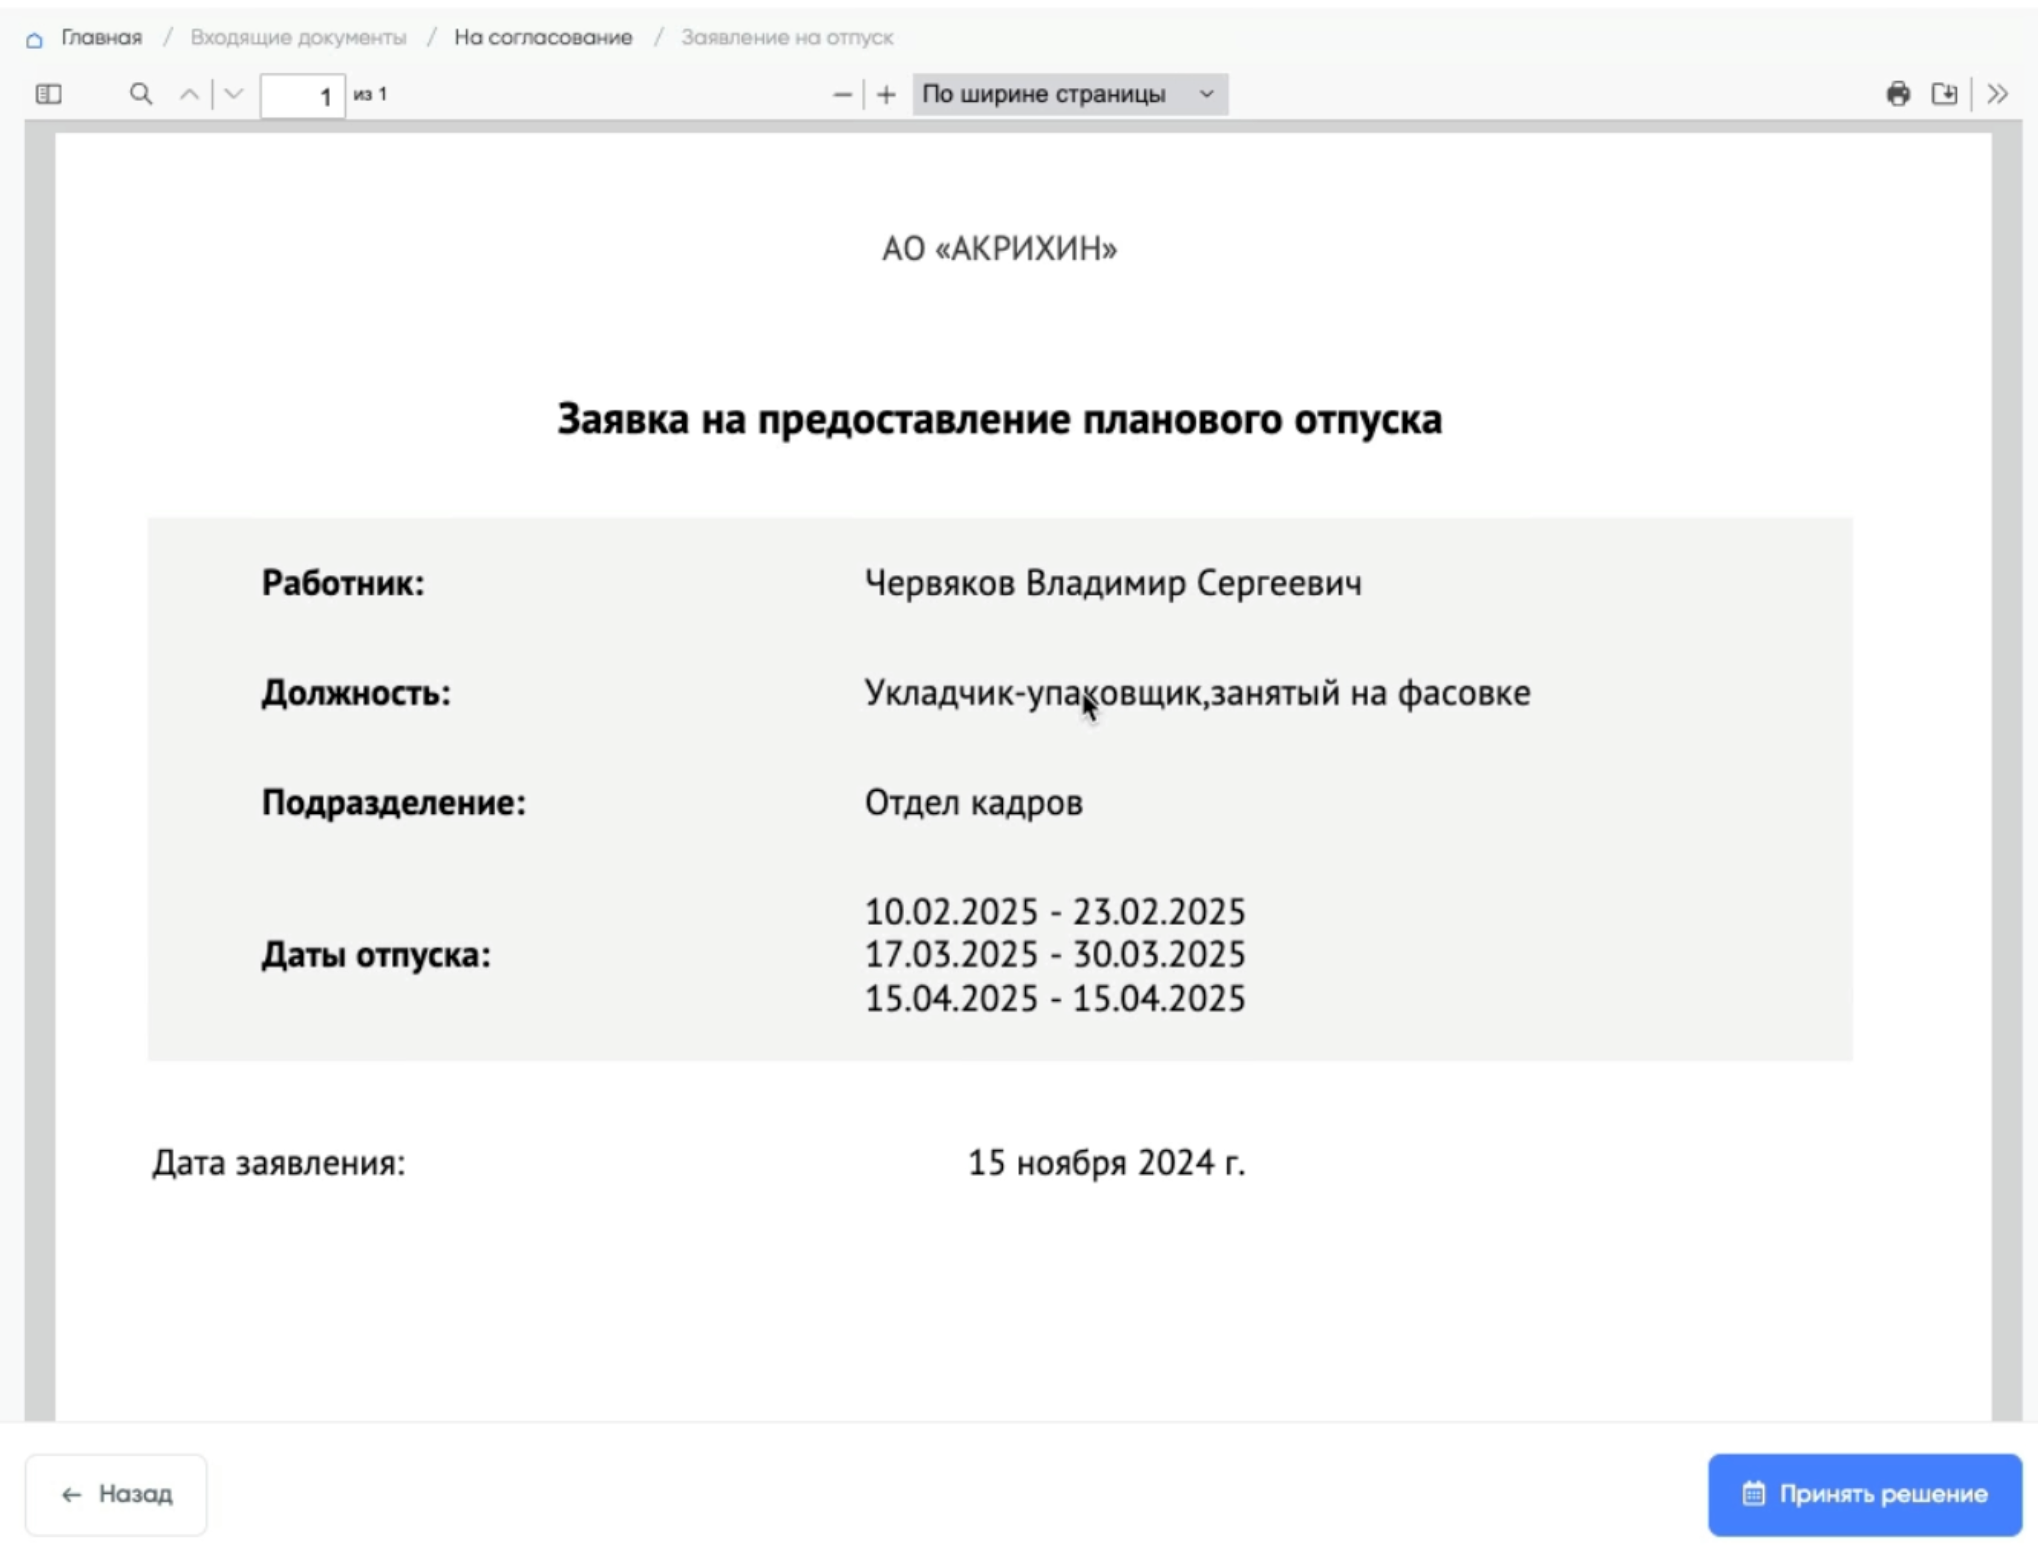Click the 'Назад' back button
Image resolution: width=2038 pixels, height=1550 pixels.
point(116,1494)
